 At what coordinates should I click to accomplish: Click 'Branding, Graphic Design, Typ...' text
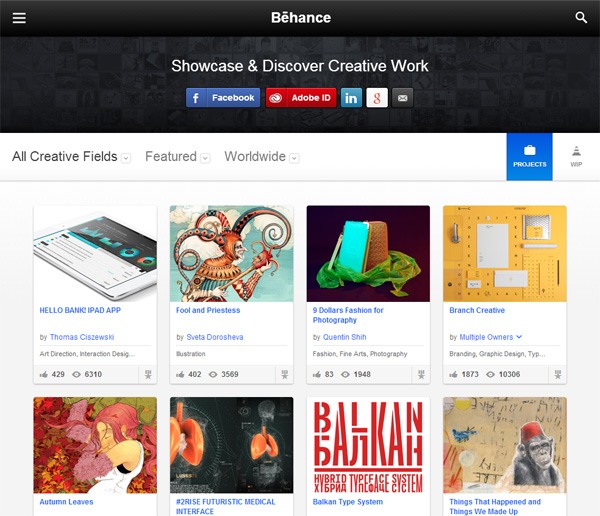(497, 354)
